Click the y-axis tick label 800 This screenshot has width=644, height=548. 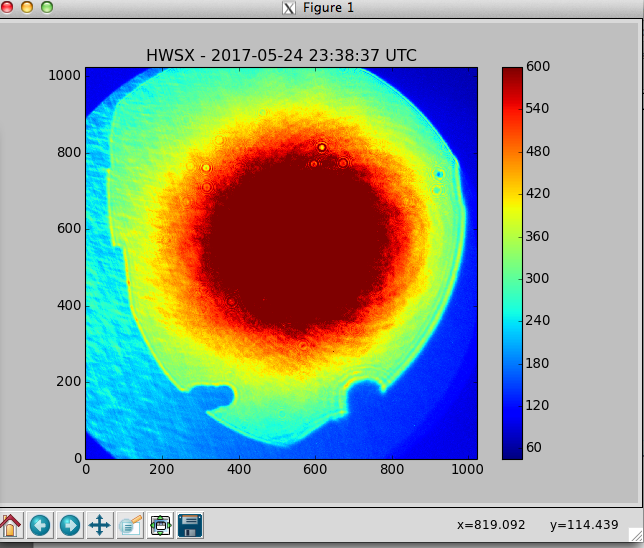69,152
